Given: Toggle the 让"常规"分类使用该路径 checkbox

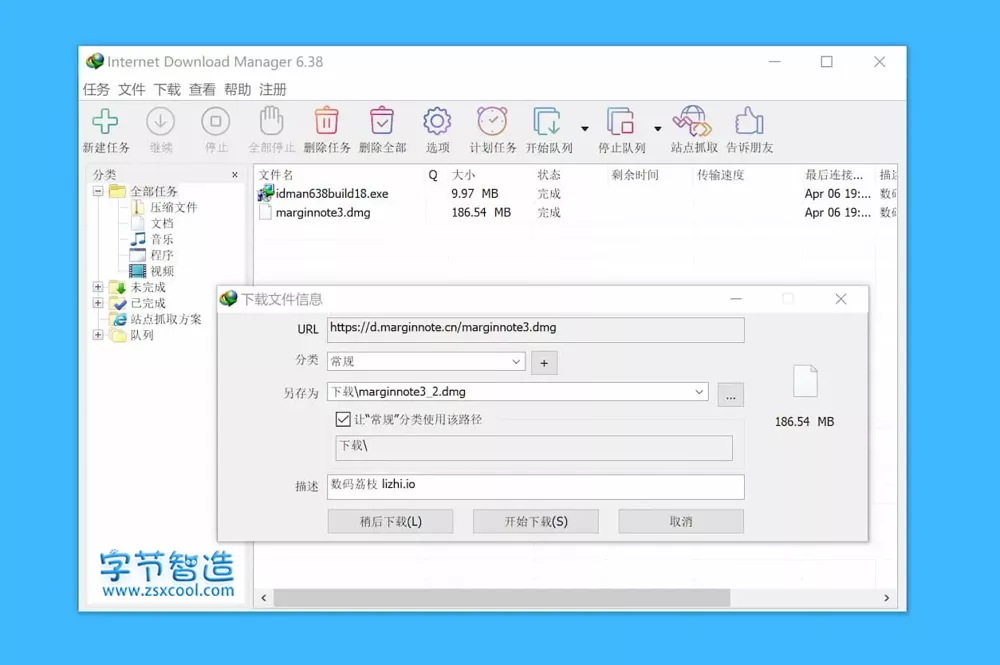Looking at the screenshot, I should click(x=343, y=419).
